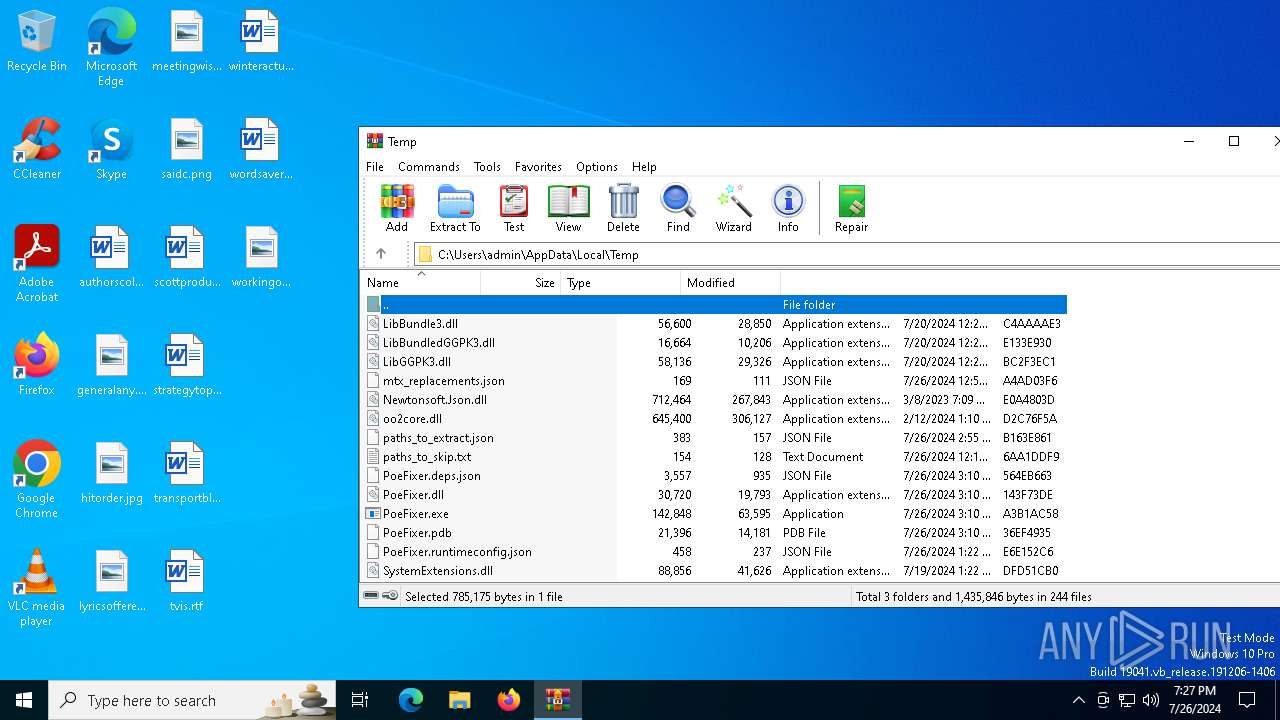Launch the Wizard wand tool
Viewport: 1280px width, 720px height.
tap(733, 208)
